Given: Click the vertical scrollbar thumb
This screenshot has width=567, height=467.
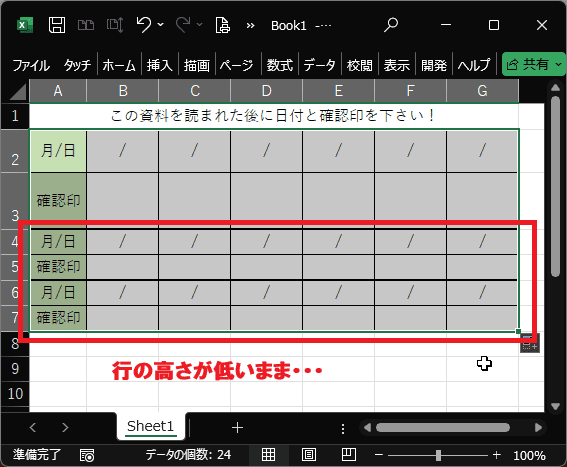Looking at the screenshot, I should (555, 187).
